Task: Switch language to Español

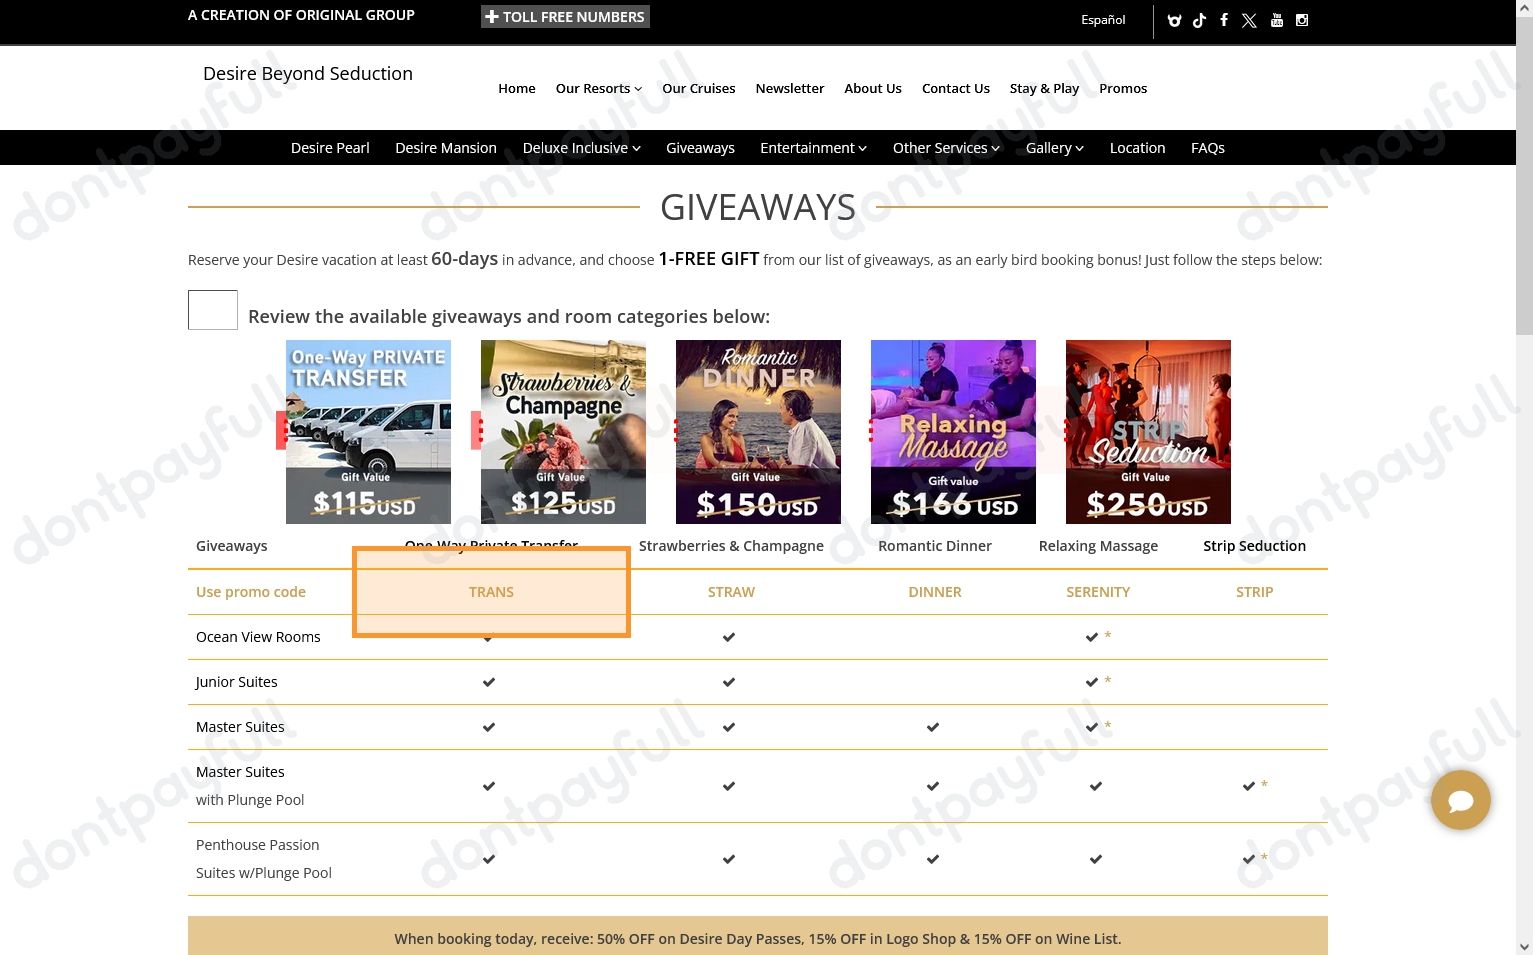Action: [1102, 20]
